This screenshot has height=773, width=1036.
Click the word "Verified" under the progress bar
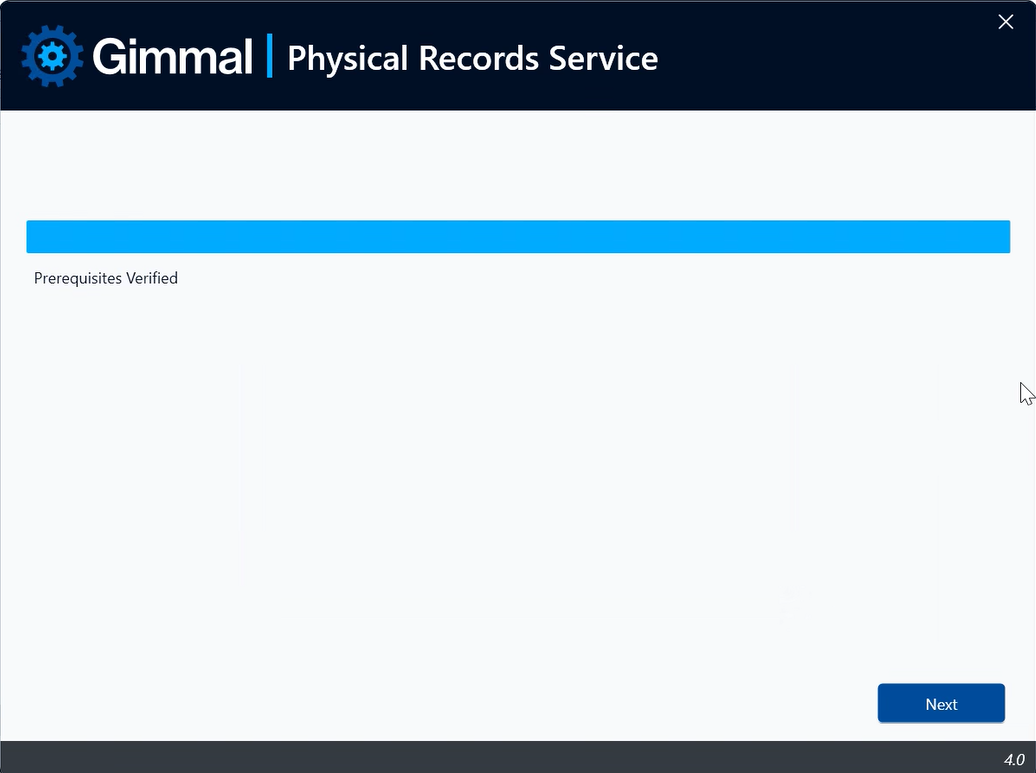tap(152, 277)
